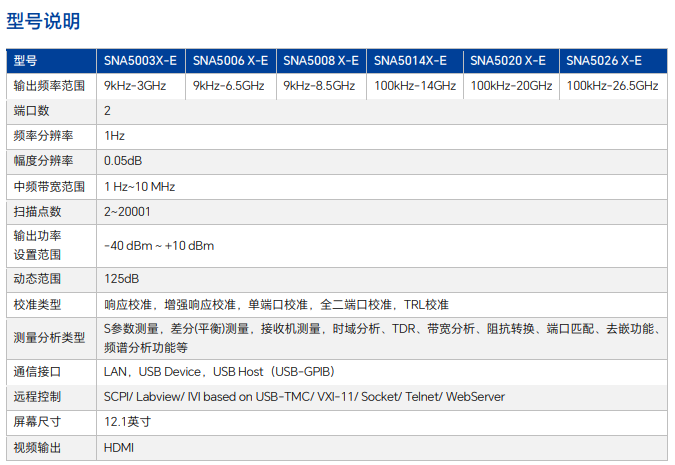Select the 12.1英寸 screen size value

(x=127, y=422)
